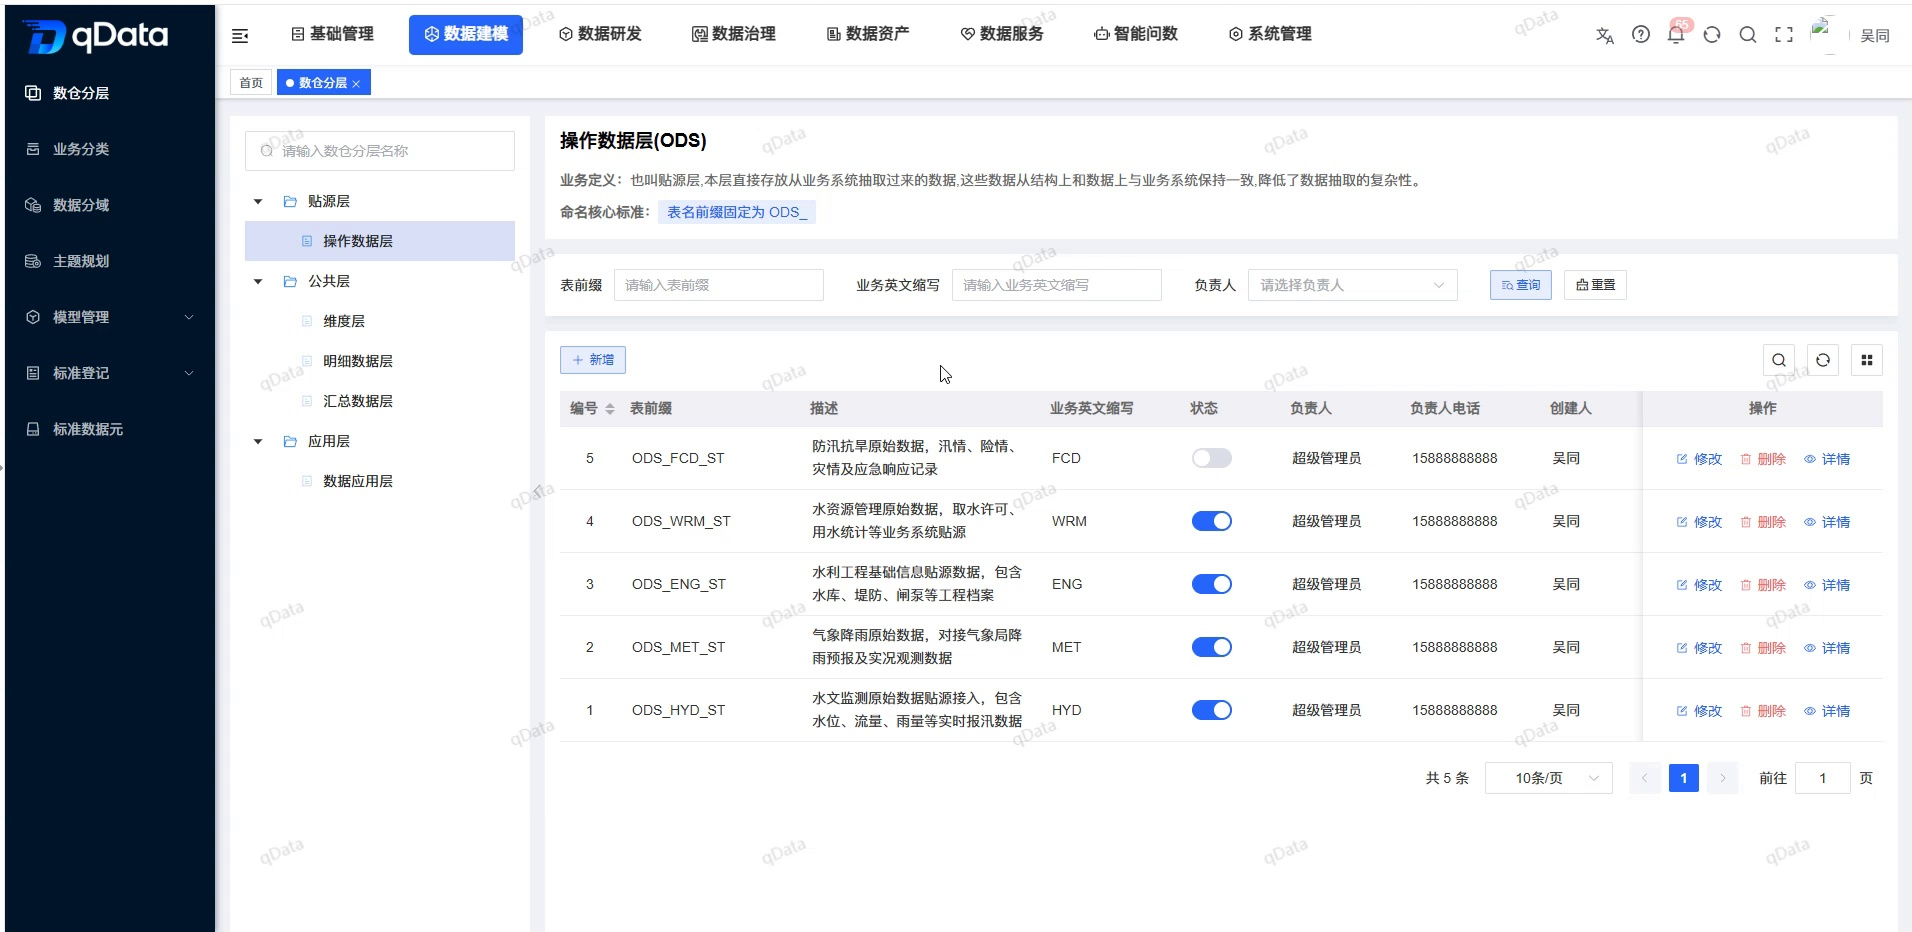Collapse the sidebar with the hamburger icon

tap(240, 36)
